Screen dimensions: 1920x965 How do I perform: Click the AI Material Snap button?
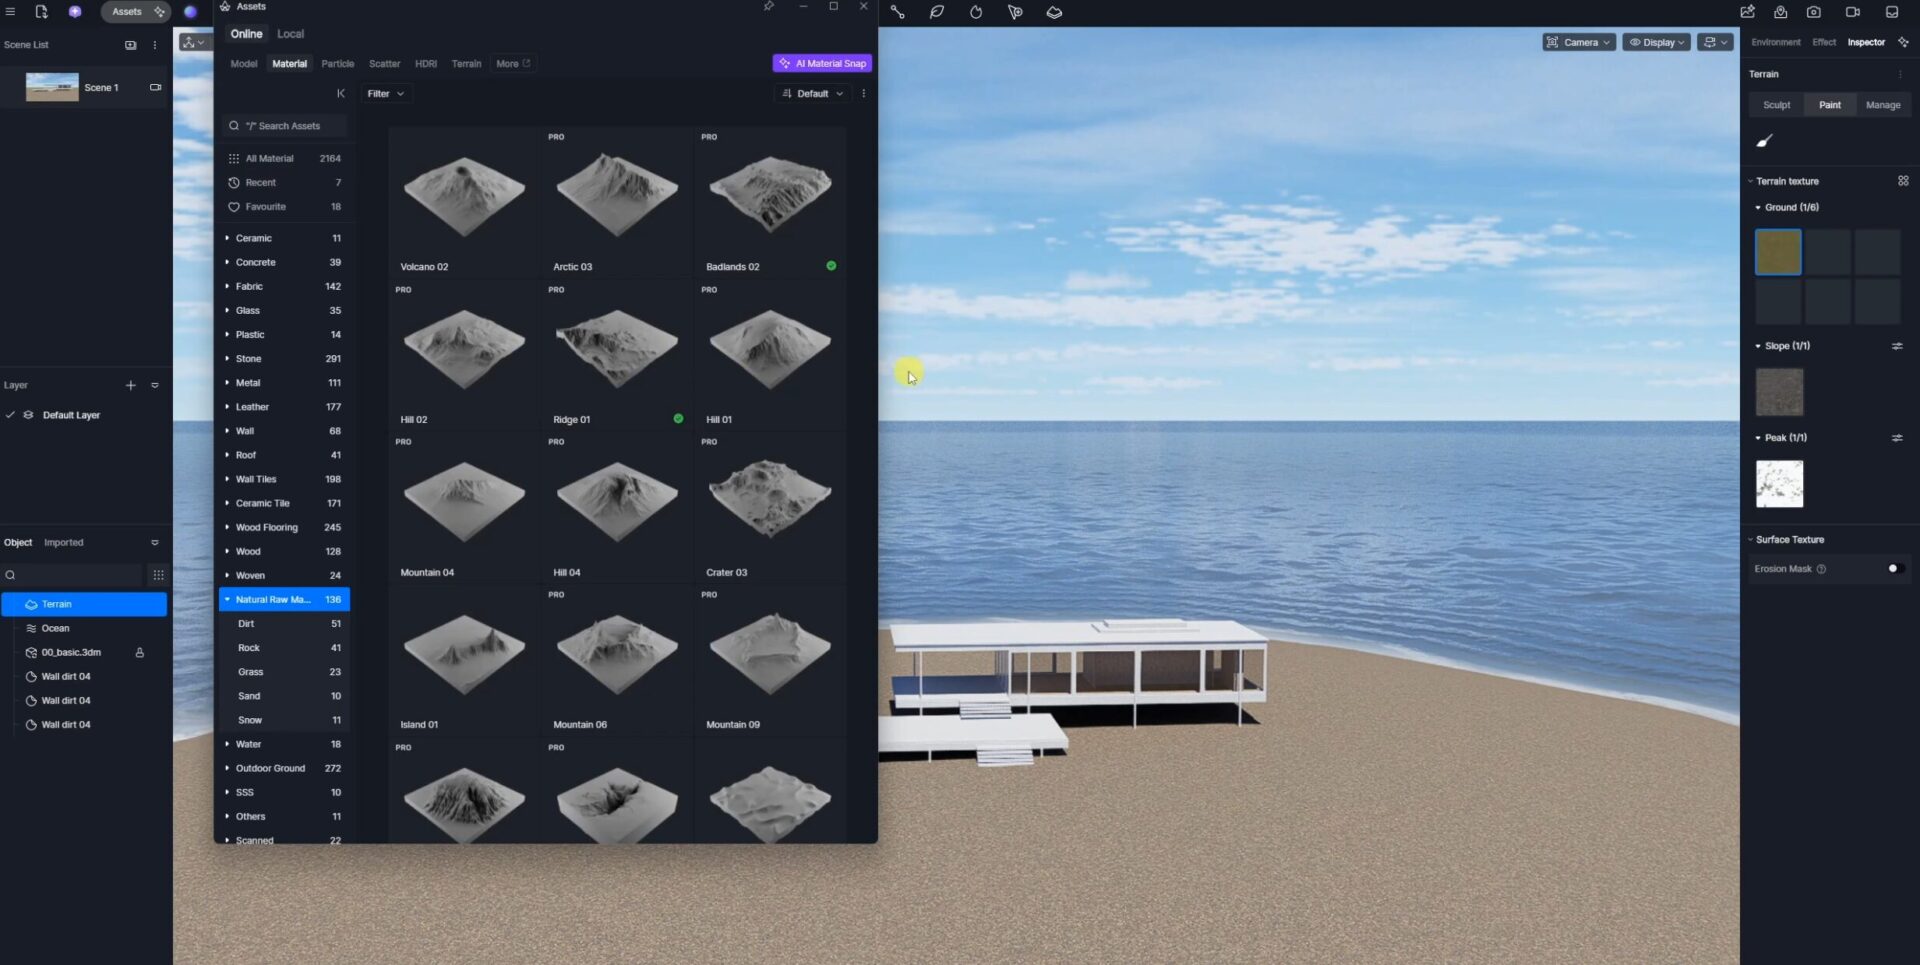pyautogui.click(x=822, y=63)
